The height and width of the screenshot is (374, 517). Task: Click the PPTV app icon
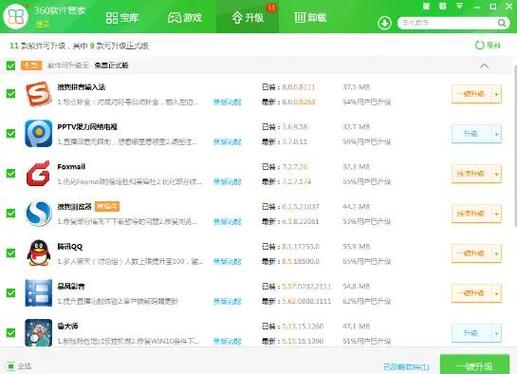(x=39, y=134)
